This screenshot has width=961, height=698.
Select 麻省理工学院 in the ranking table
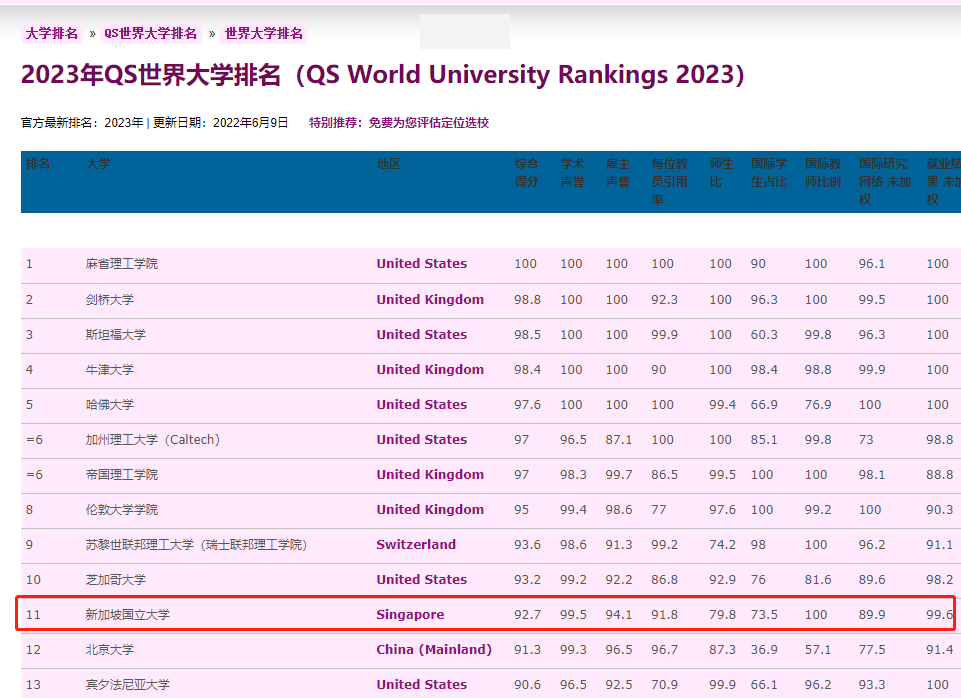tap(122, 264)
